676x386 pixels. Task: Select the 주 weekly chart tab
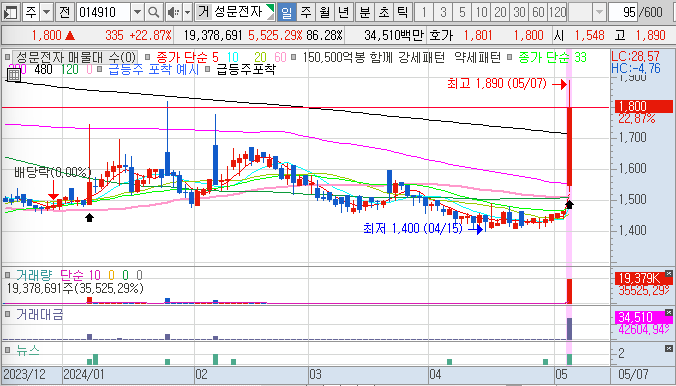[305, 12]
